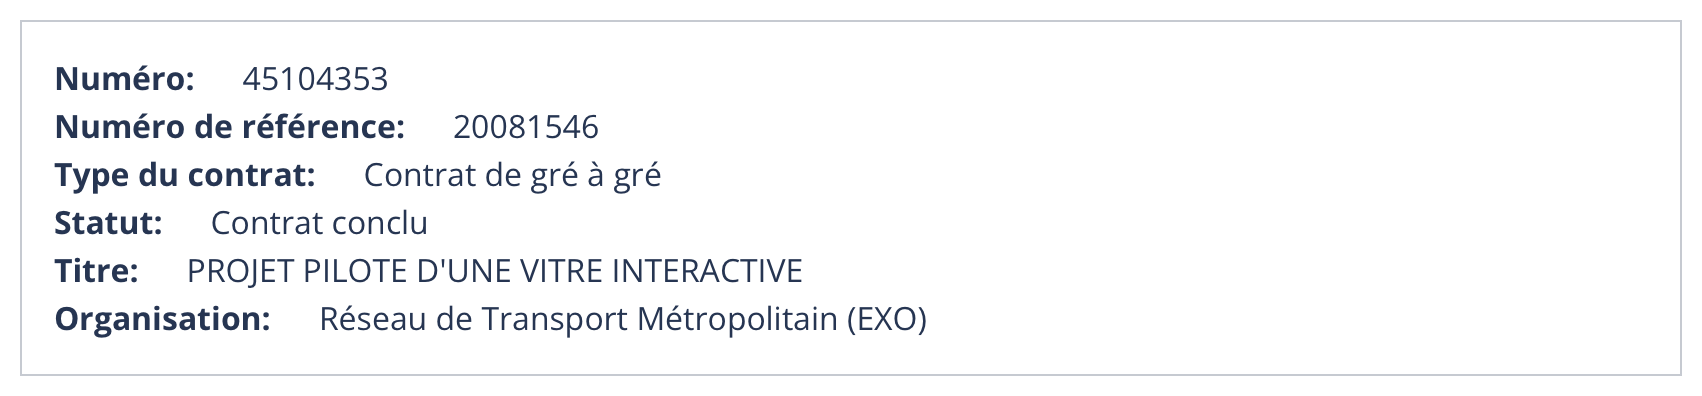Click Réseau de Transport Métropolitain (EXO) text
The height and width of the screenshot is (396, 1702).
(x=623, y=319)
